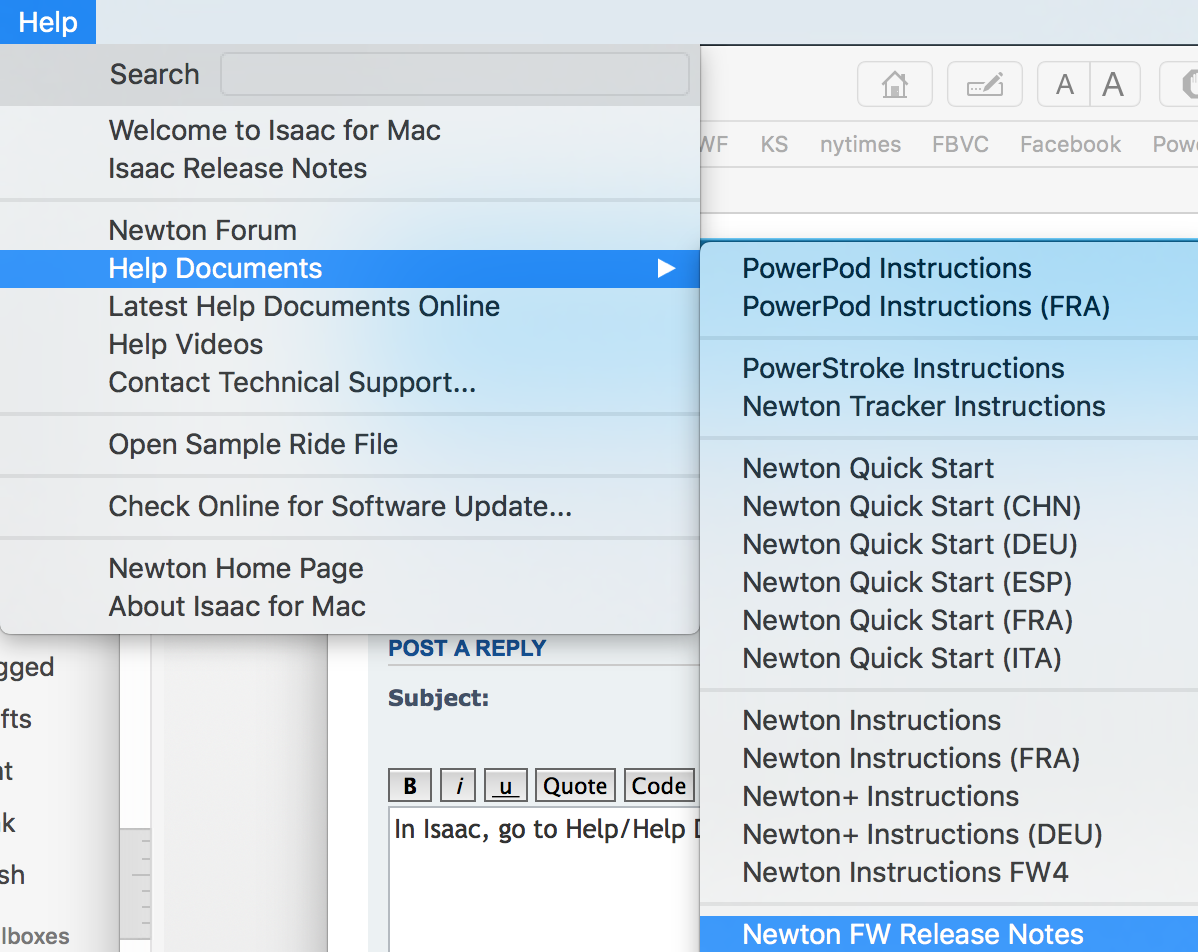This screenshot has width=1198, height=952.
Task: Open the nytimes bookmark
Action: (x=860, y=144)
